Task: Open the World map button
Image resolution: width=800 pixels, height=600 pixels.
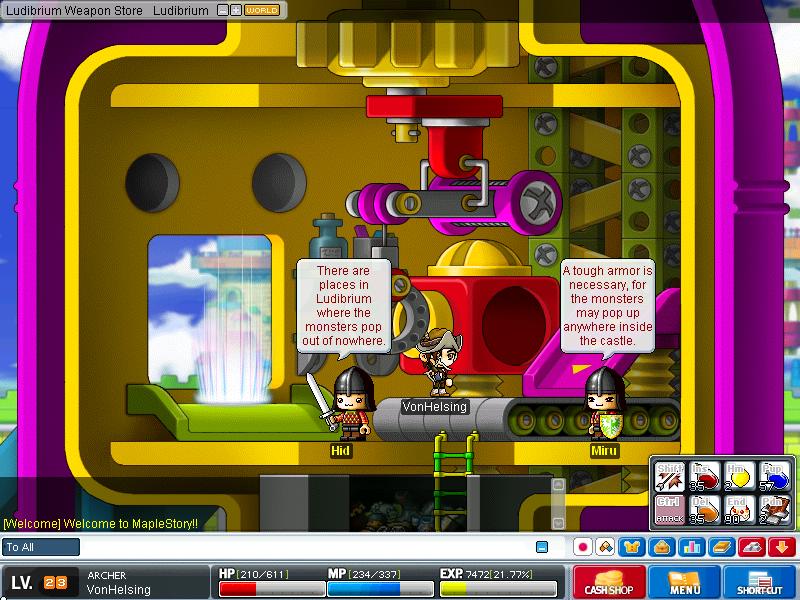Action: click(x=262, y=10)
